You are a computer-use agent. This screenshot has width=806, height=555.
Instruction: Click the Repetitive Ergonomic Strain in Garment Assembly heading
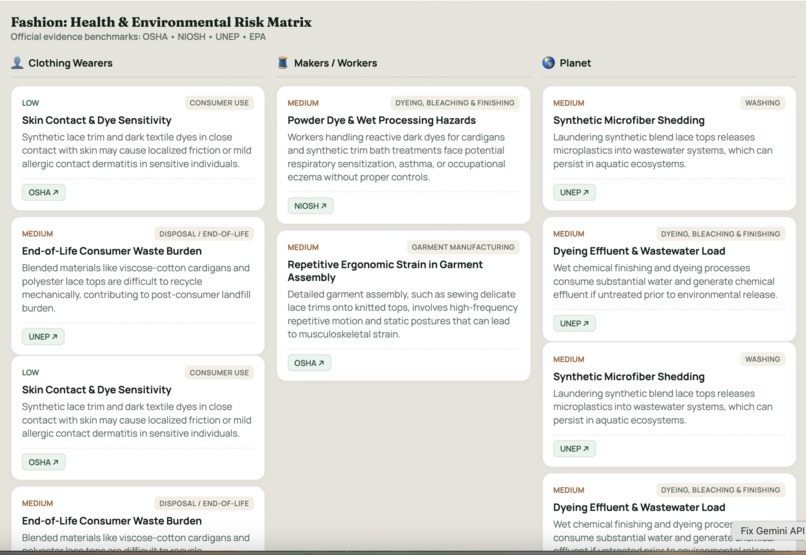[385, 271]
